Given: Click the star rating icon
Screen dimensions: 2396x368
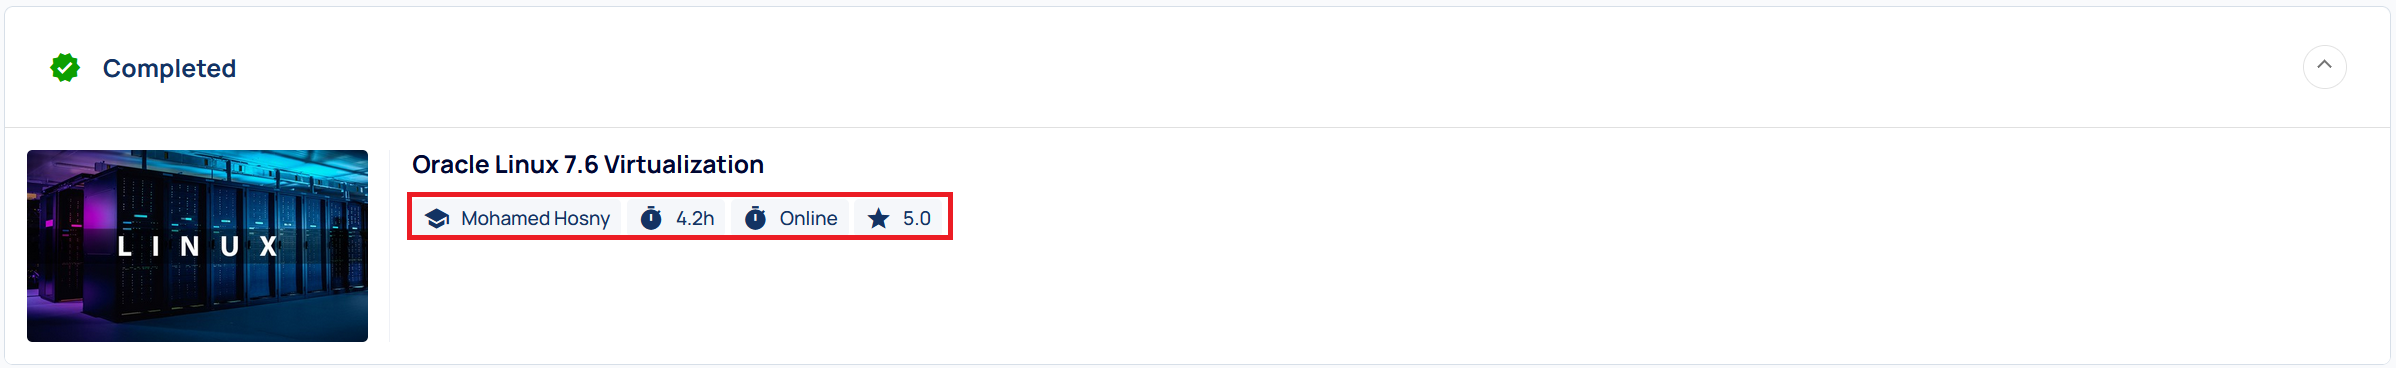Looking at the screenshot, I should click(878, 218).
